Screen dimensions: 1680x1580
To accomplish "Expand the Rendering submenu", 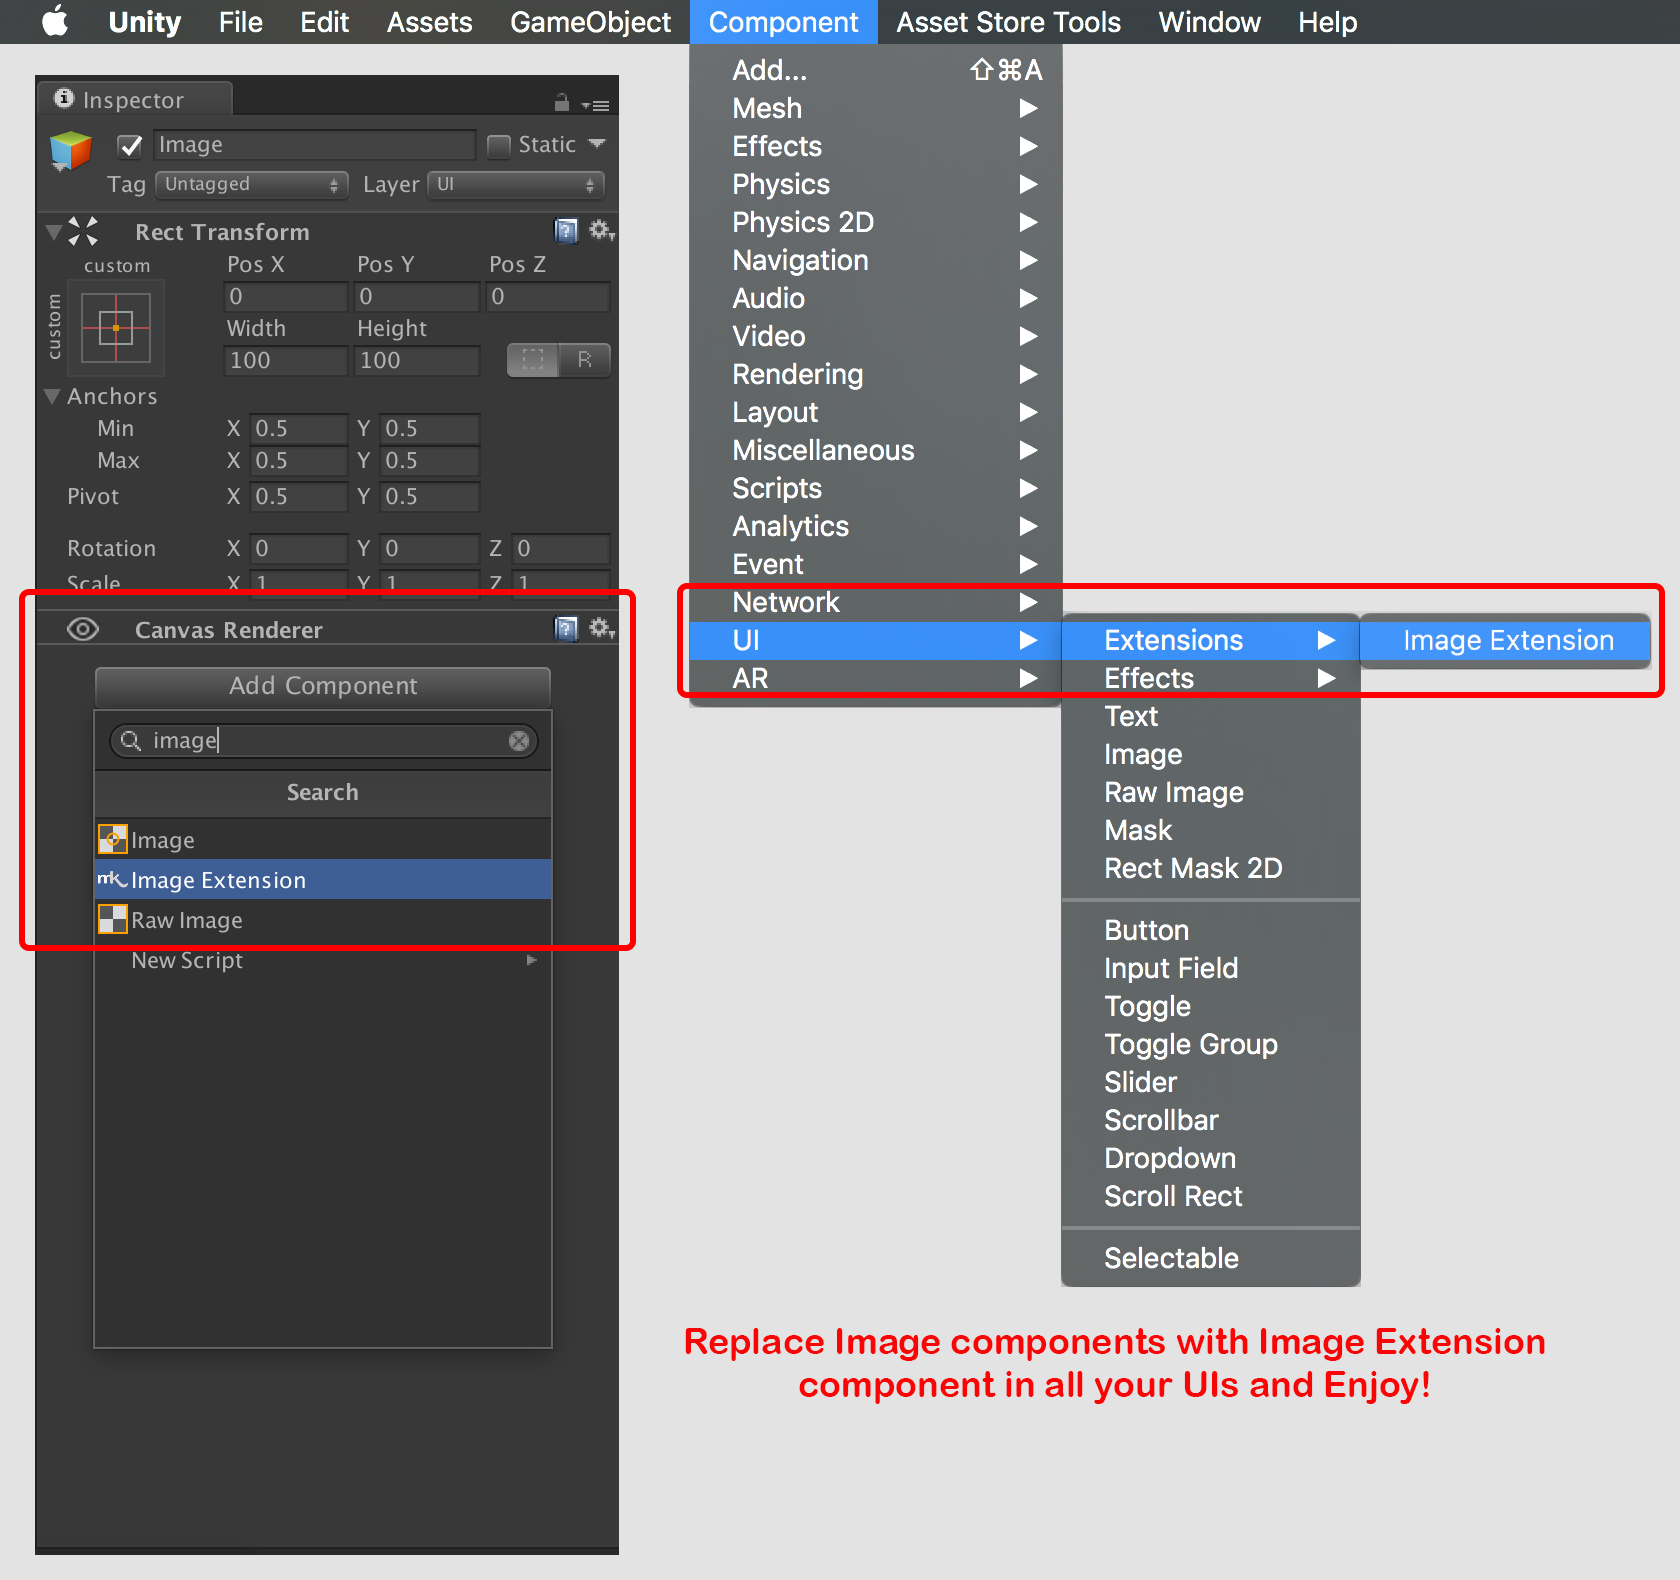I will tap(876, 374).
